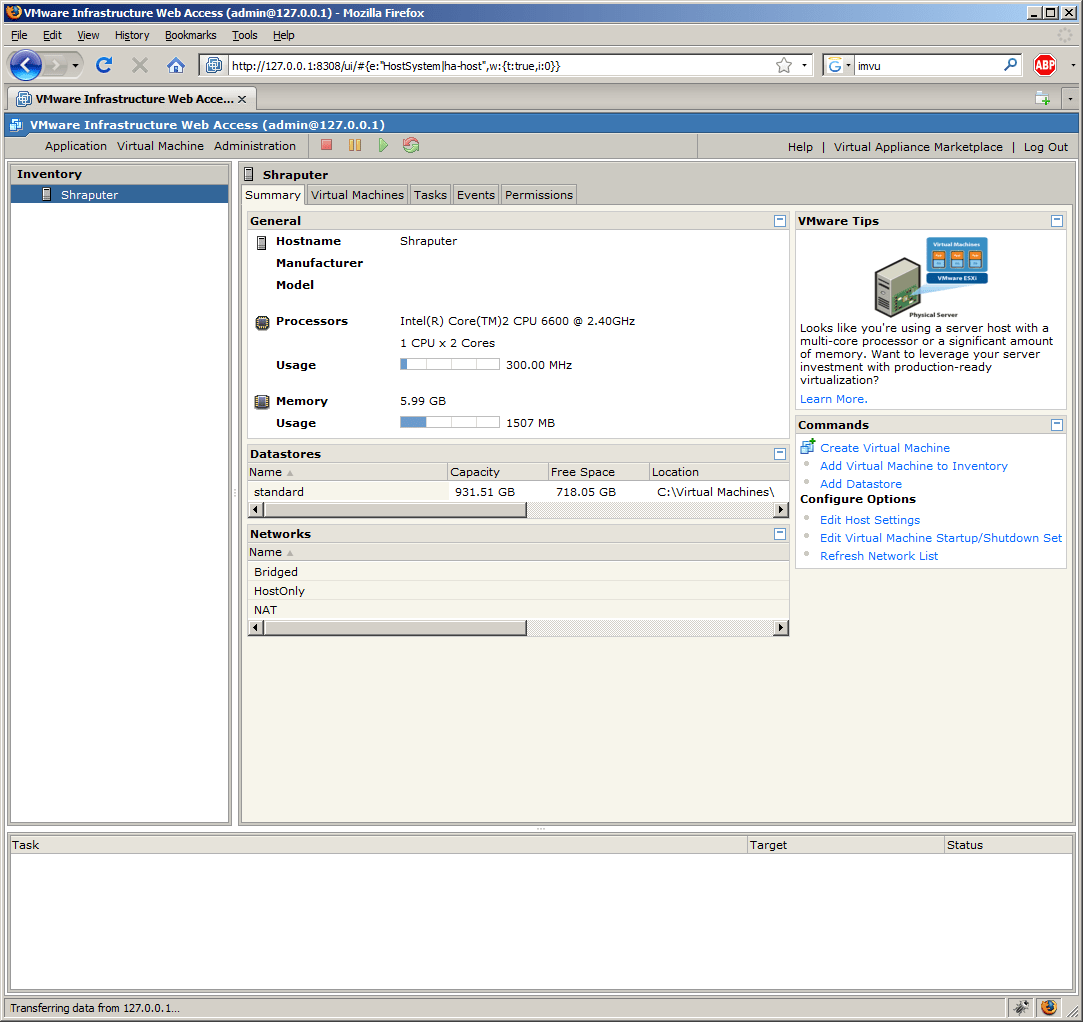The height and width of the screenshot is (1022, 1083).
Task: Open the Adblock Plus dropdown arrow
Action: 1073,66
